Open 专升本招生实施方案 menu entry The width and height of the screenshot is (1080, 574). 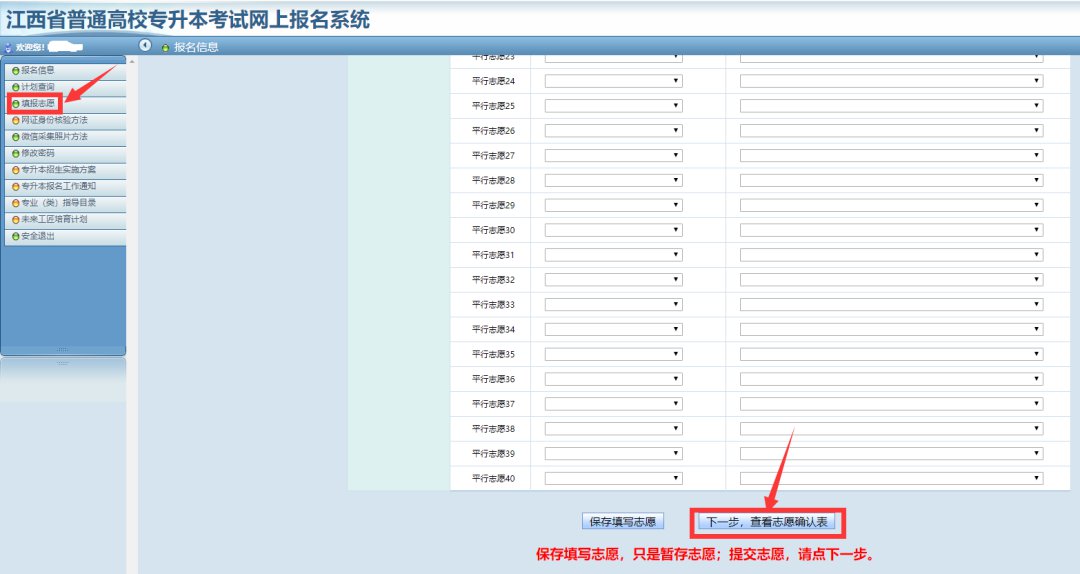click(x=64, y=170)
